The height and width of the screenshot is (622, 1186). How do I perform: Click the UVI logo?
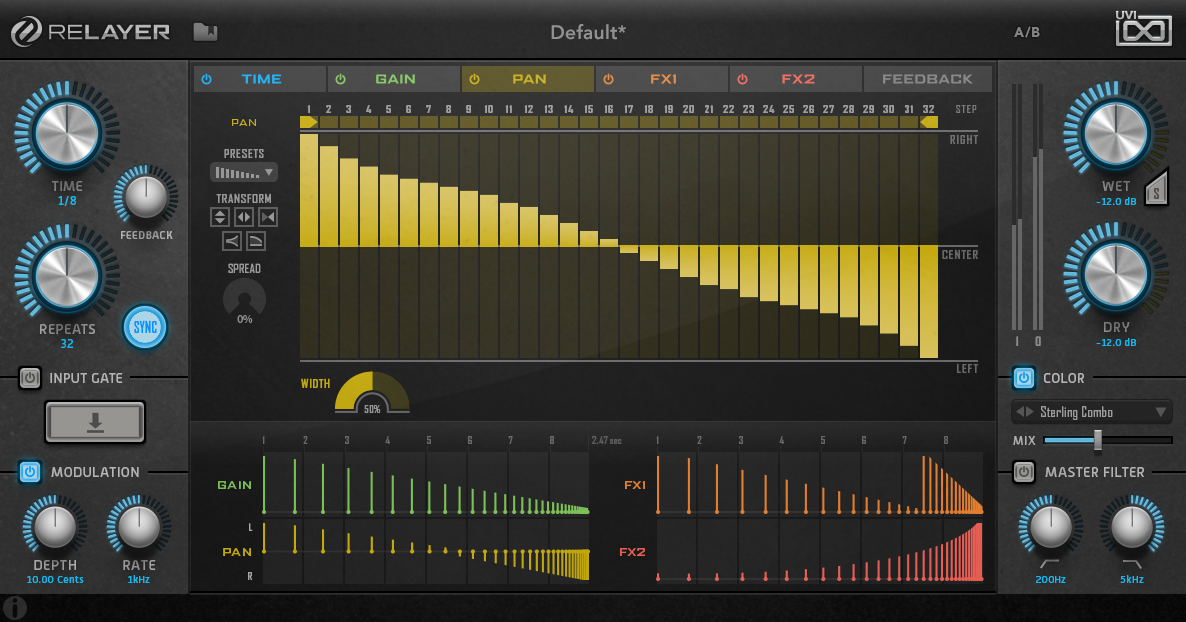(x=1144, y=29)
